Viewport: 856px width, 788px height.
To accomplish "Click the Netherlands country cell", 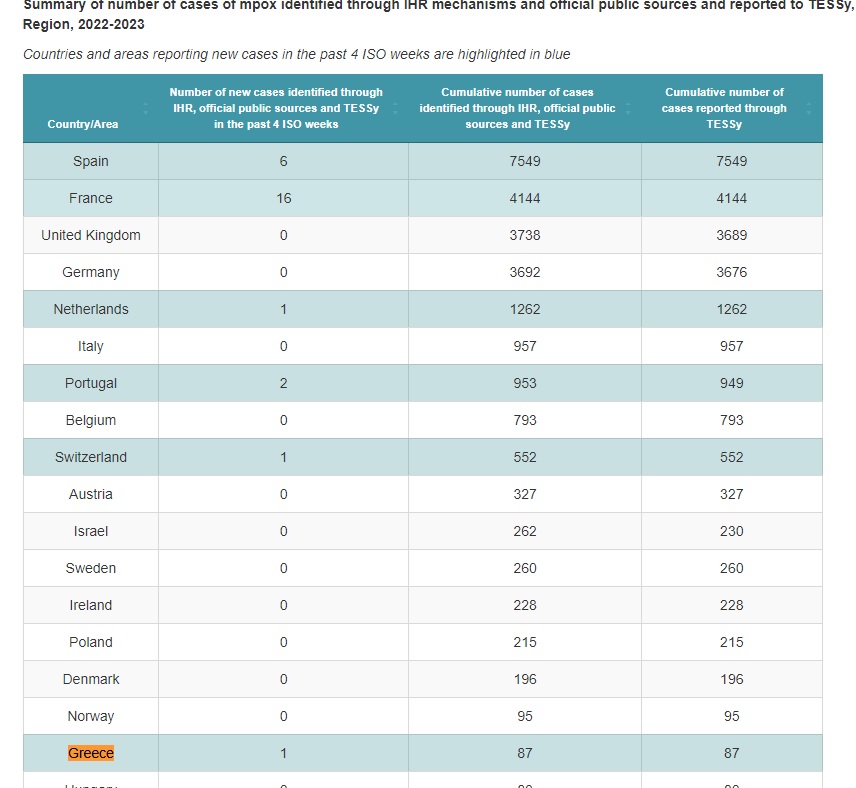I will pyautogui.click(x=91, y=309).
